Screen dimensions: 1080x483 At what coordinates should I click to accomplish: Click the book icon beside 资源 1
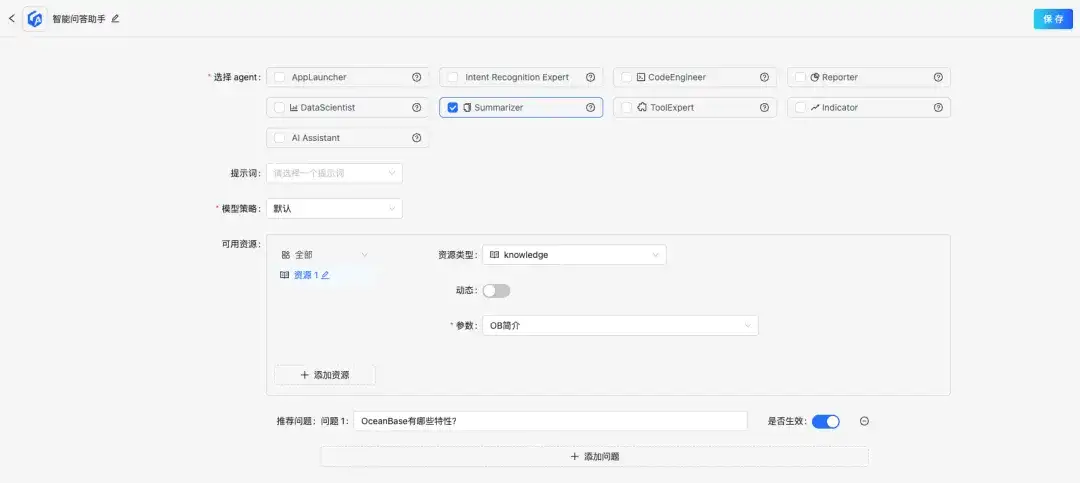(x=284, y=275)
